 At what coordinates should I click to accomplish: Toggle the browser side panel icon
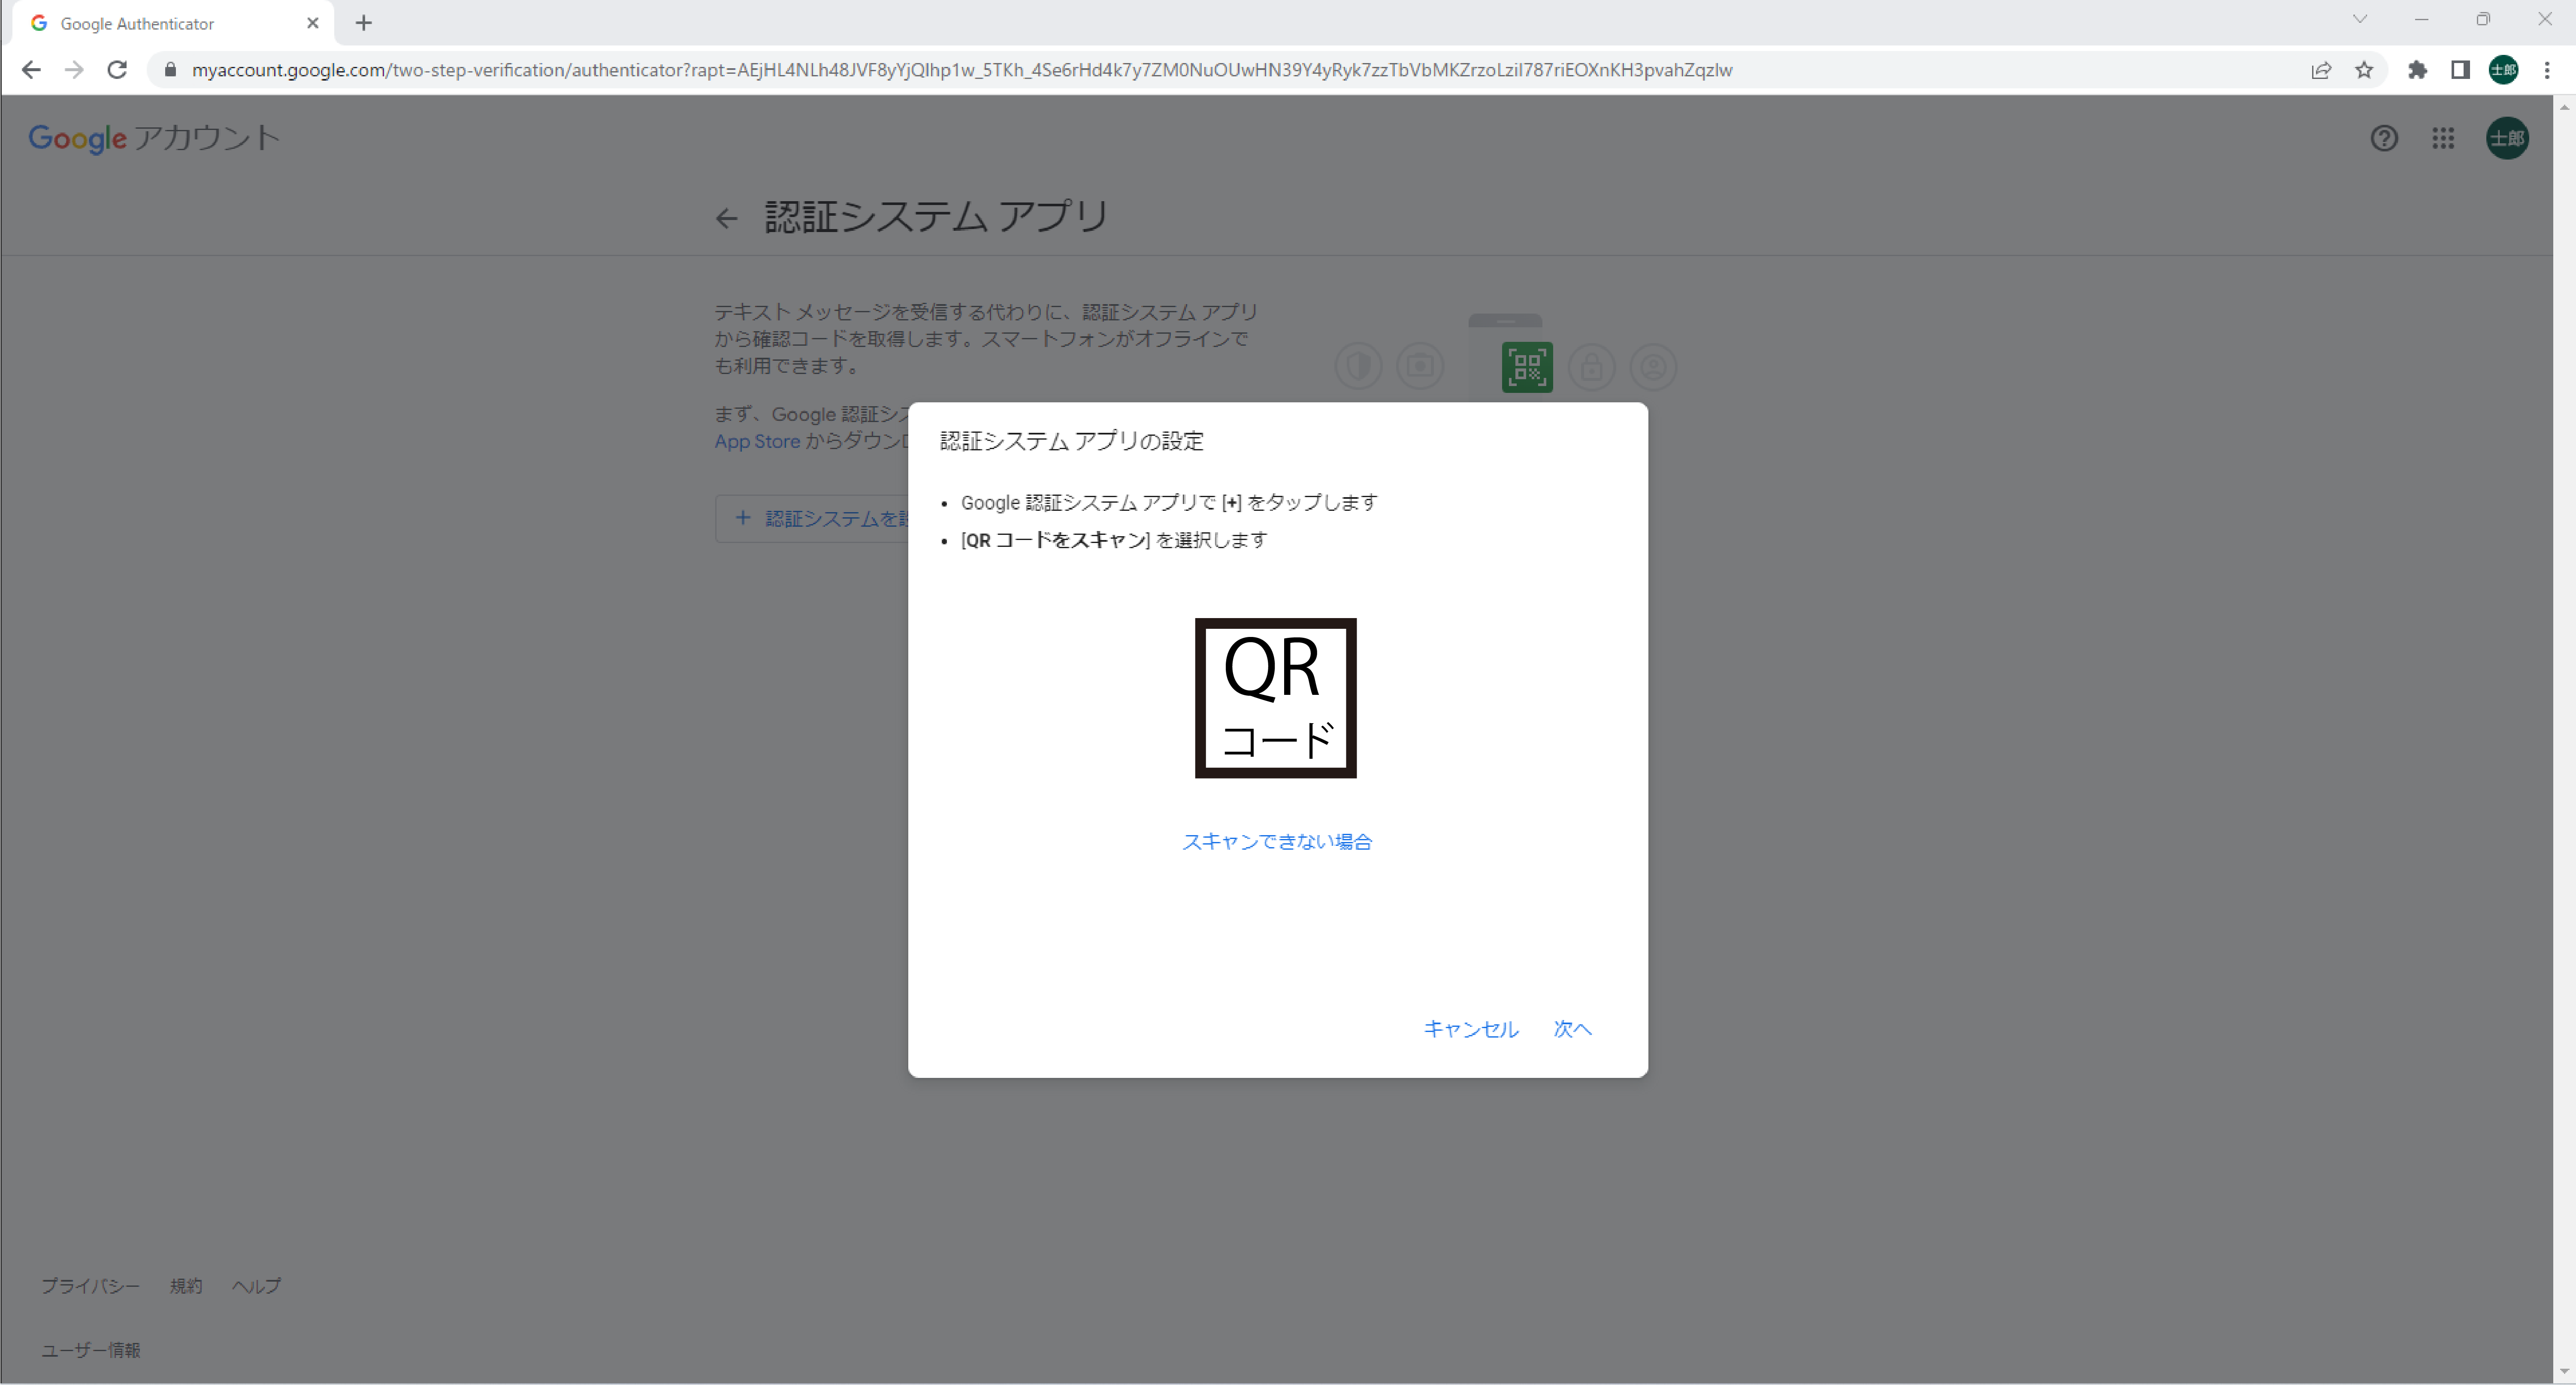point(2460,70)
